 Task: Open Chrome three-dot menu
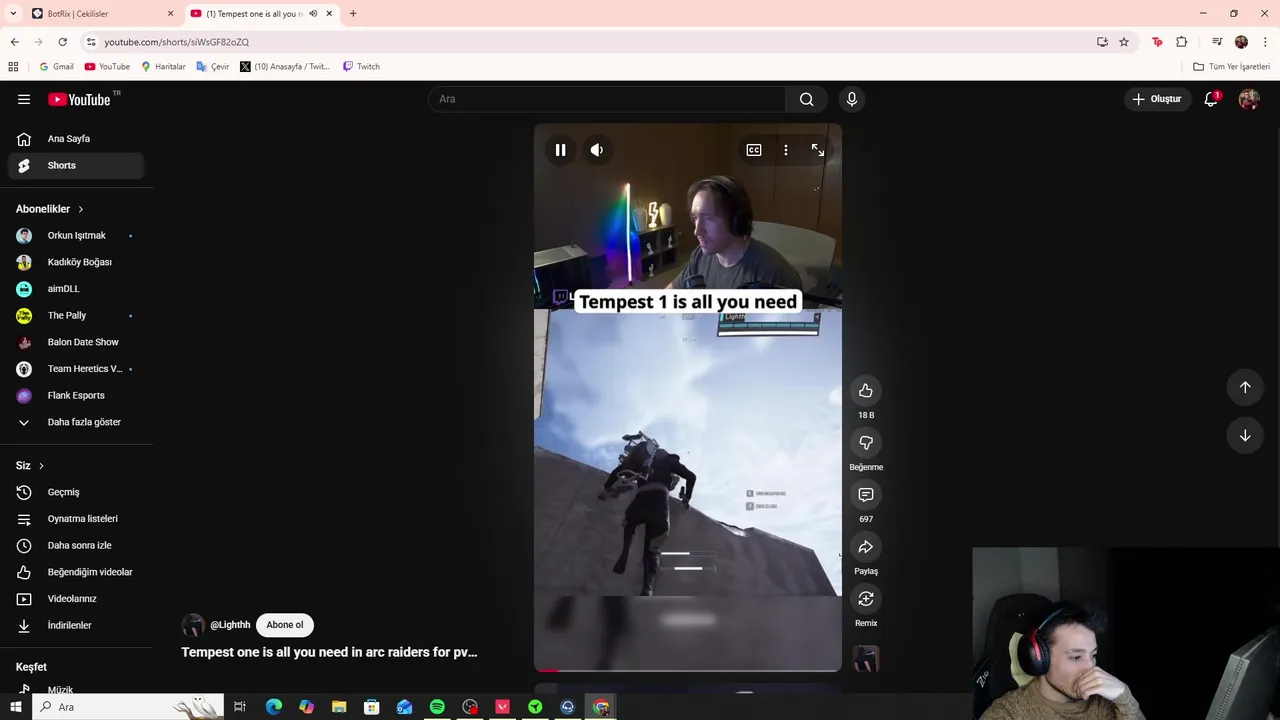click(1265, 42)
